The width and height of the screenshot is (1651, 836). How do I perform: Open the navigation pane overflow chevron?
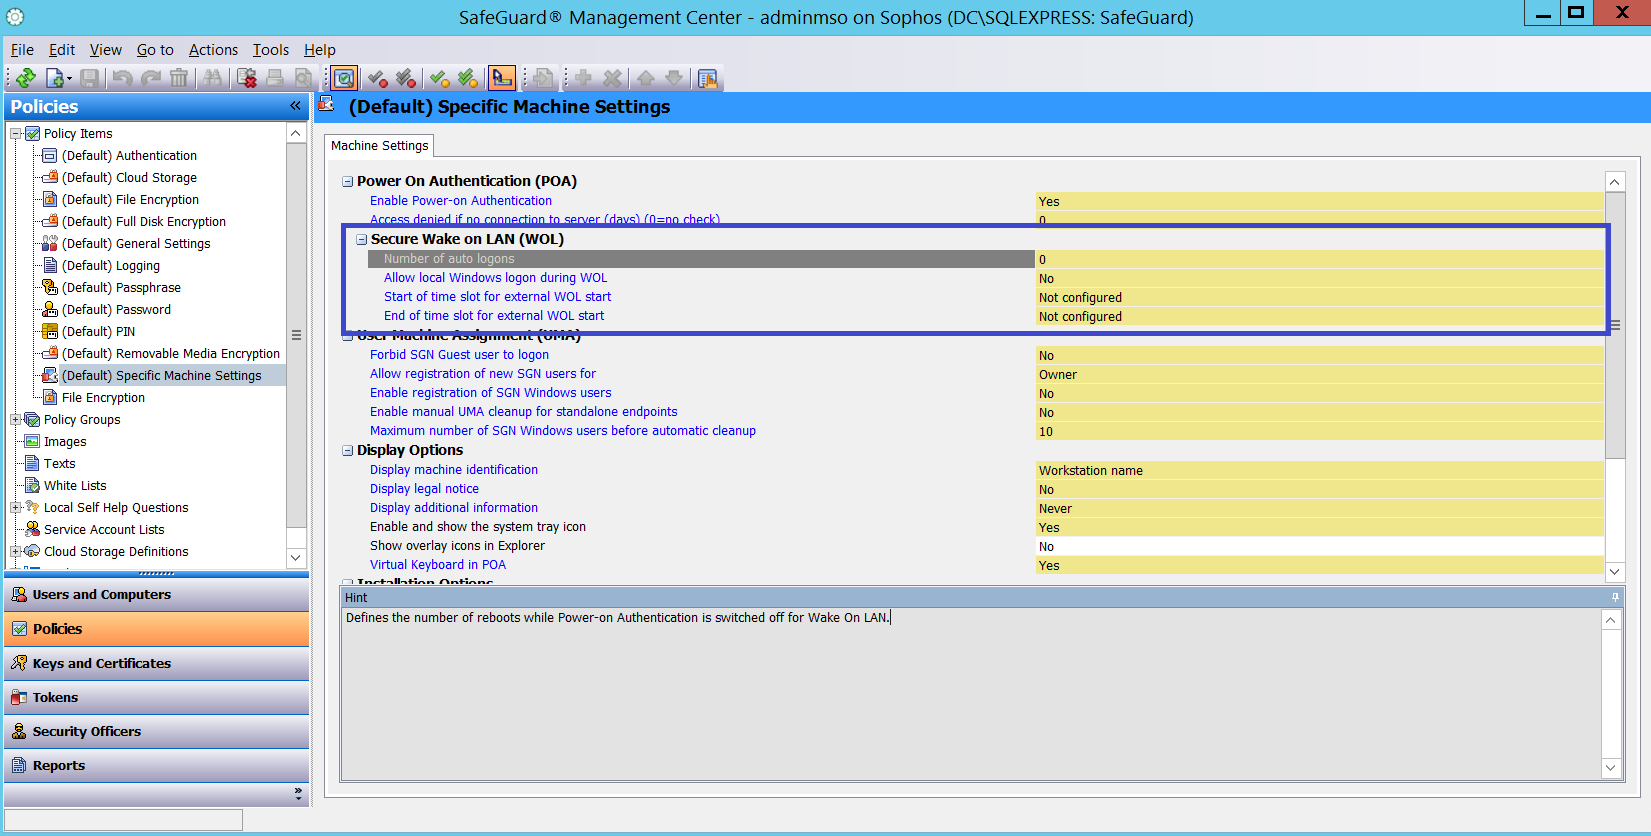tap(298, 794)
